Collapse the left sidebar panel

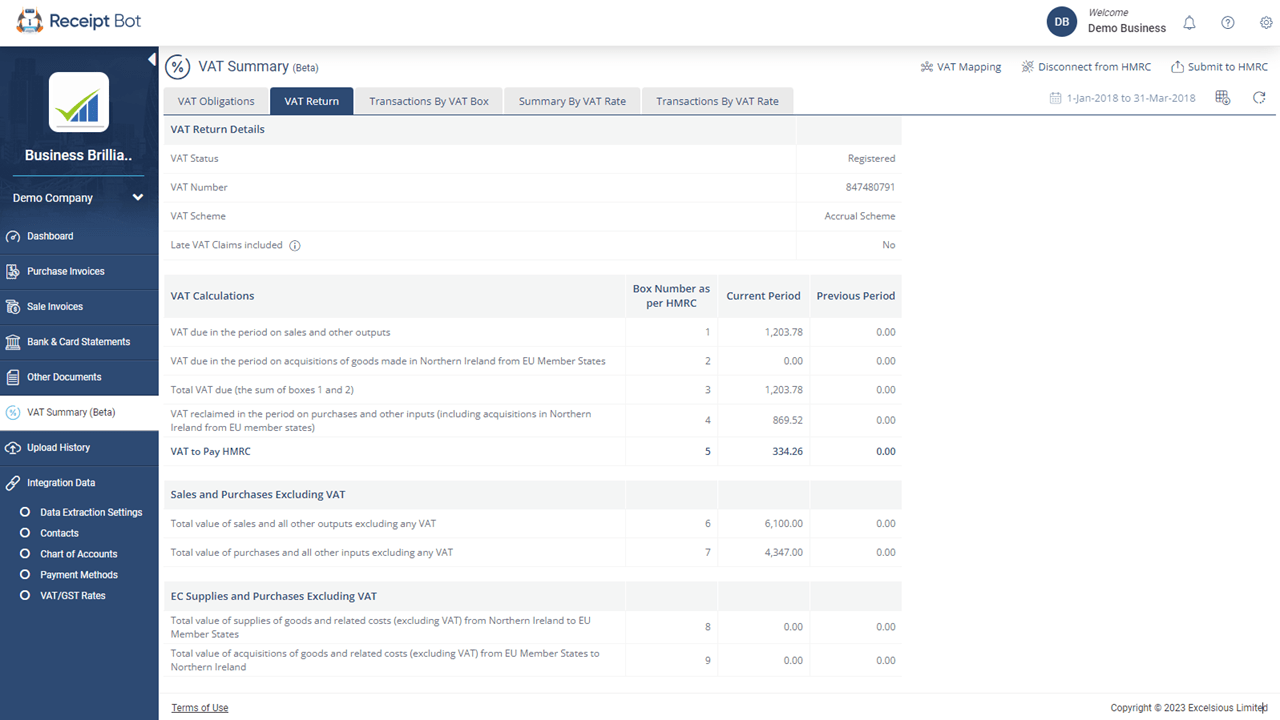point(151,59)
